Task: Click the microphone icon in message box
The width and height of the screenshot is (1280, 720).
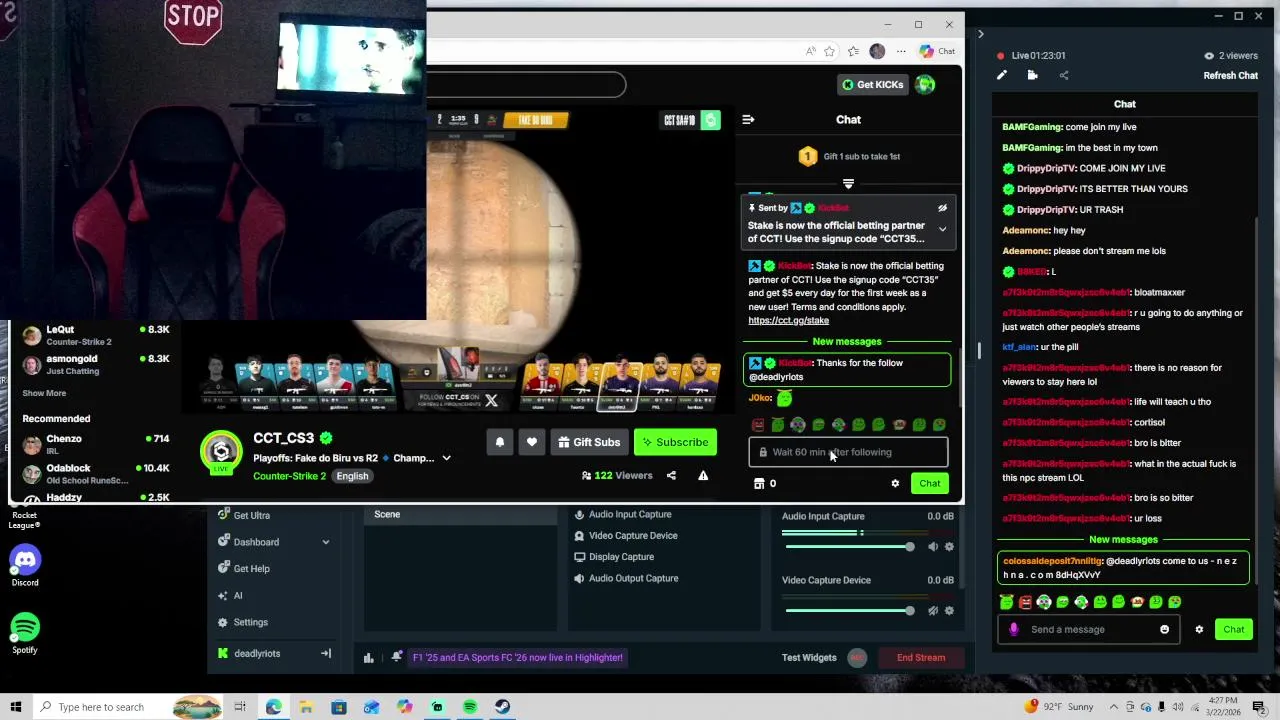Action: coord(1014,630)
